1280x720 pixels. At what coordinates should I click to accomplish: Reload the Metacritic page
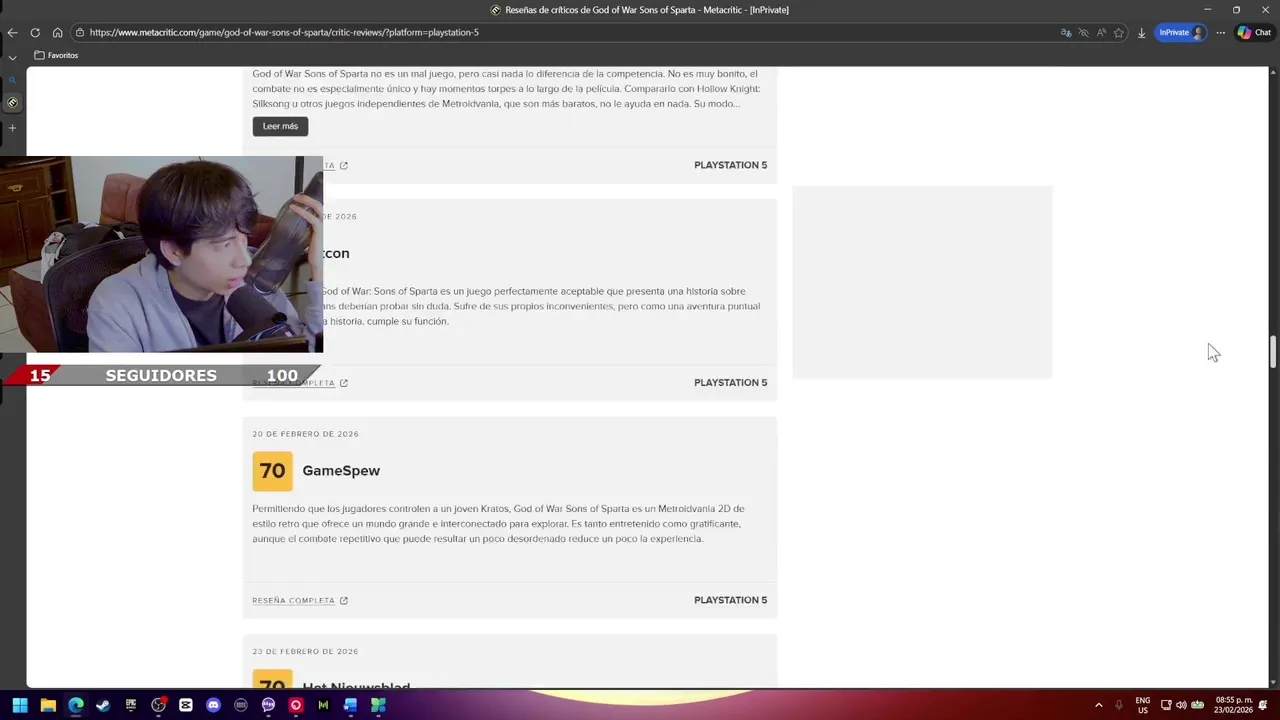coord(35,32)
